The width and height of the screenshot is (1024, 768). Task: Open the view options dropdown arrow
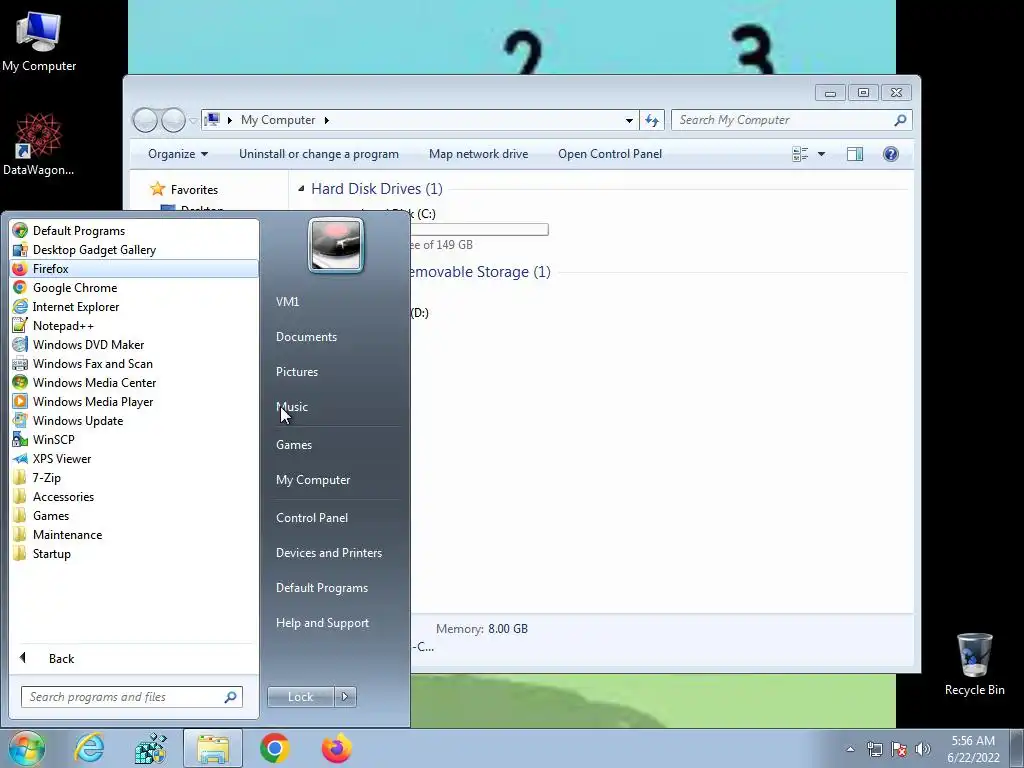(821, 154)
